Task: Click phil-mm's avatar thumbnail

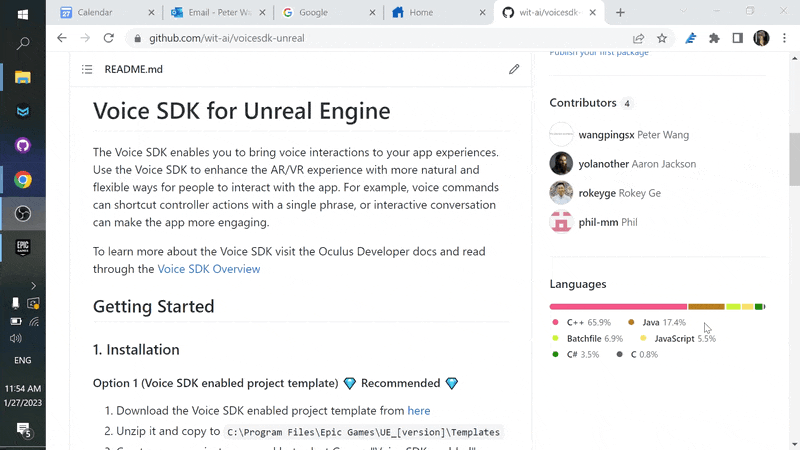Action: click(561, 222)
